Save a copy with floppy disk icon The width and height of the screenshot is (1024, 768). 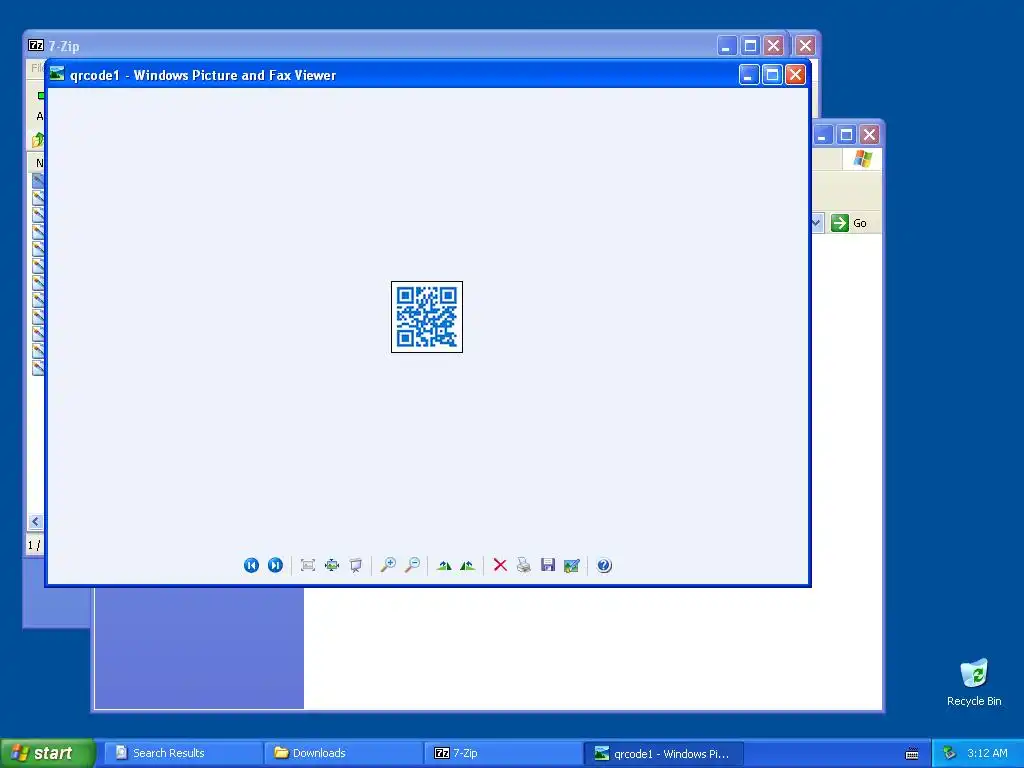548,566
